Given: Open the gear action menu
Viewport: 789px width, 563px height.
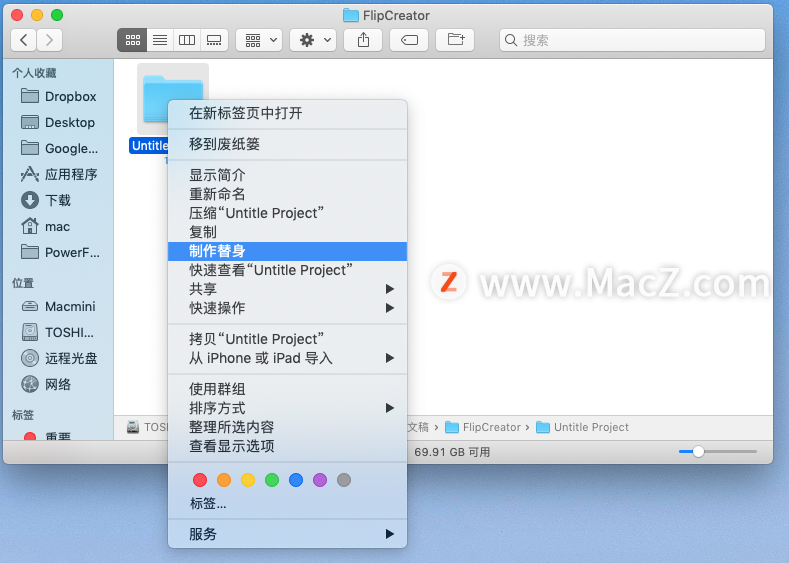Looking at the screenshot, I should [x=313, y=40].
